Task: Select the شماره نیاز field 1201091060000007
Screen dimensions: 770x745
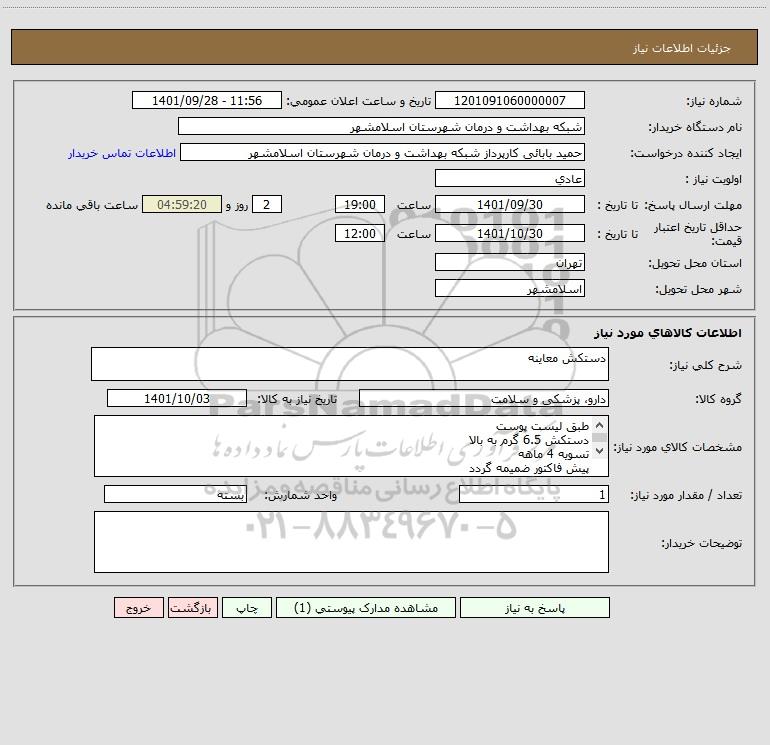Action: click(510, 100)
